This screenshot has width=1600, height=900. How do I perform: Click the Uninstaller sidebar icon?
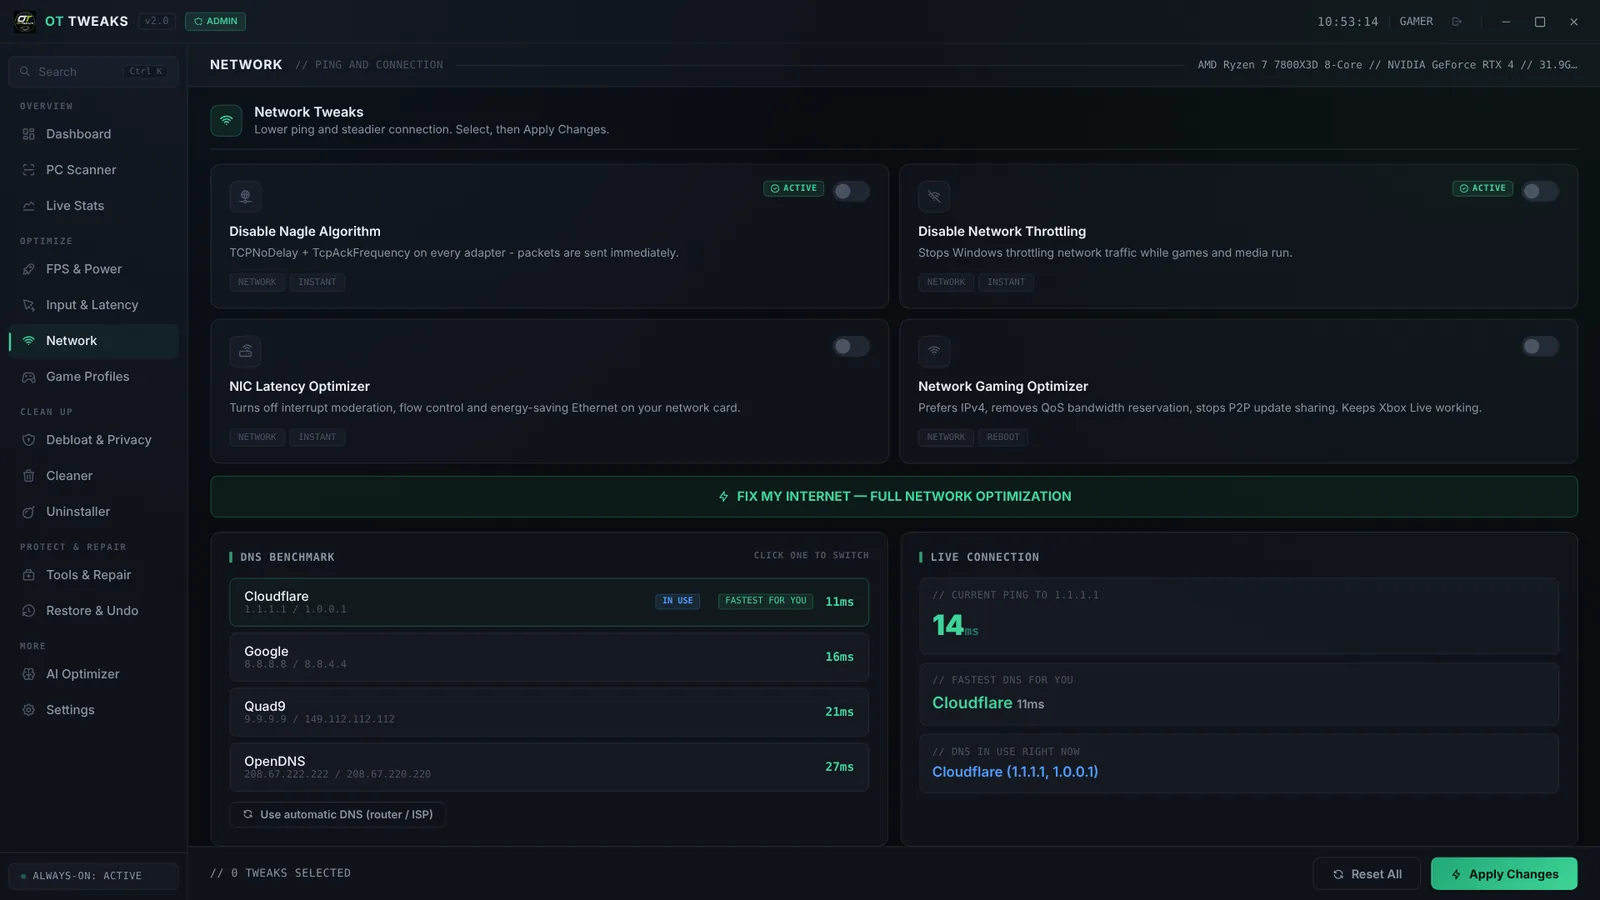point(29,512)
